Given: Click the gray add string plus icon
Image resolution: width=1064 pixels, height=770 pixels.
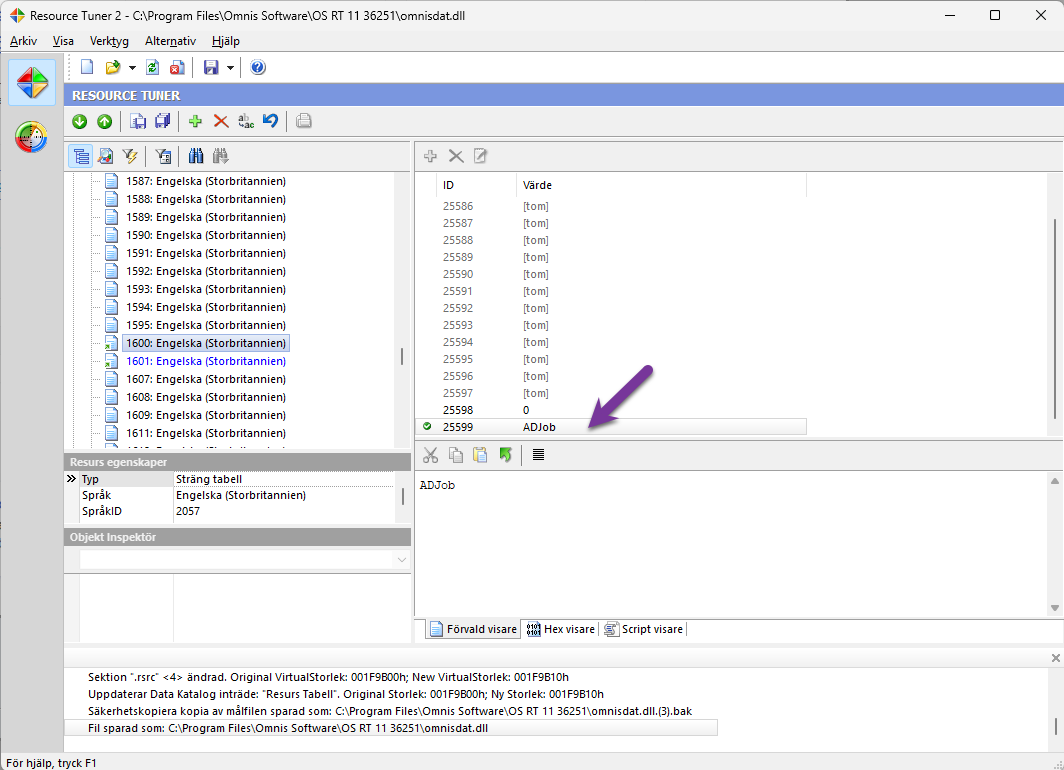Looking at the screenshot, I should tap(430, 156).
